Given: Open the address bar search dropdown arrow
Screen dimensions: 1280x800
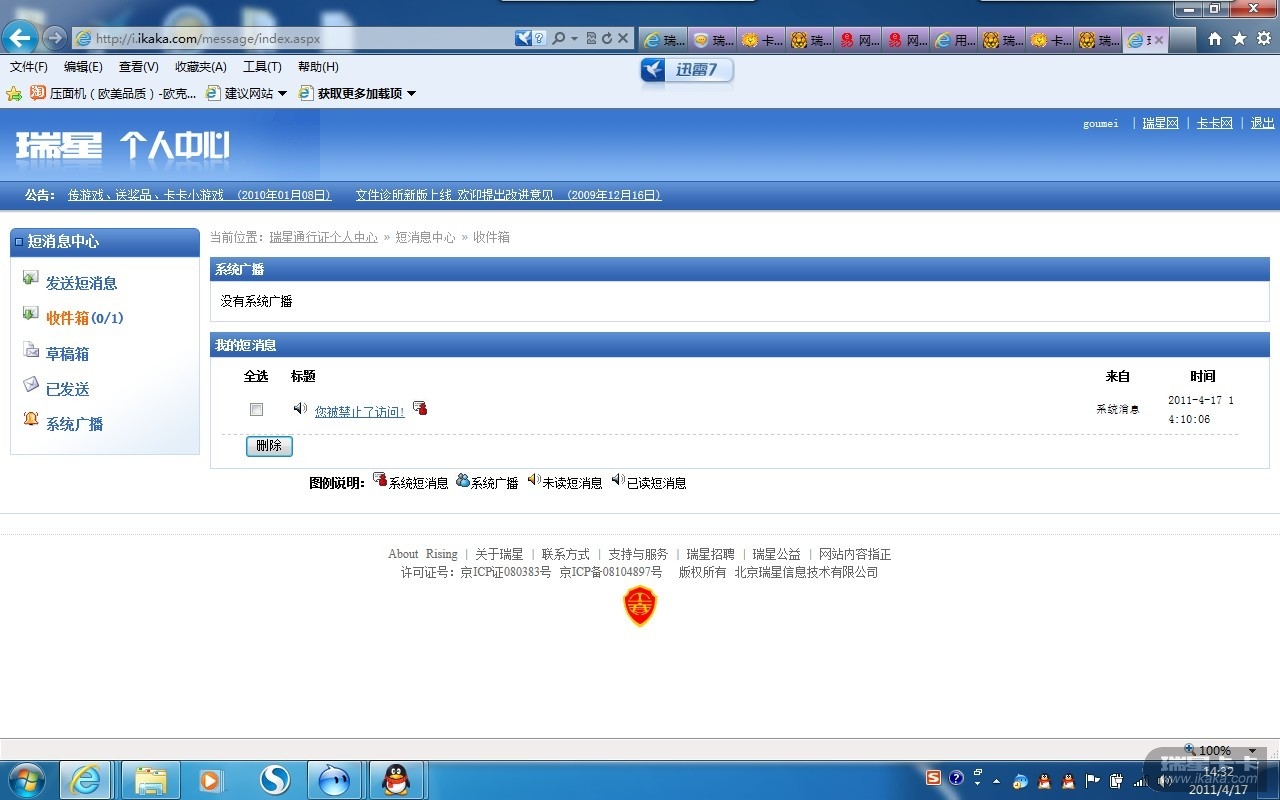Looking at the screenshot, I should coord(574,38).
